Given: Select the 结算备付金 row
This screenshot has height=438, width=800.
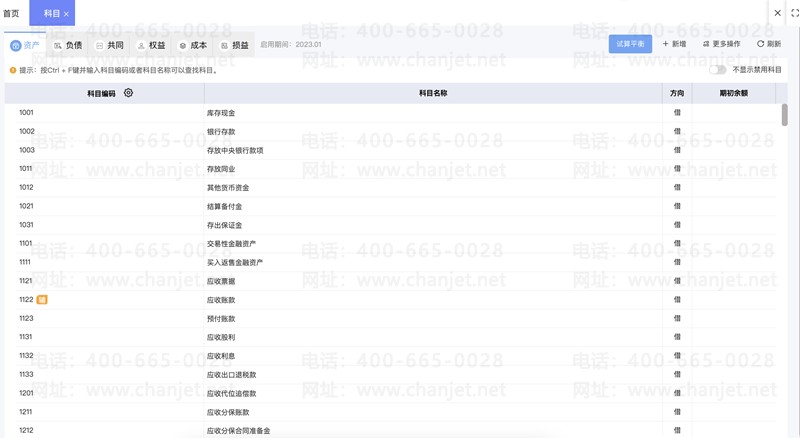Looking at the screenshot, I should point(224,206).
